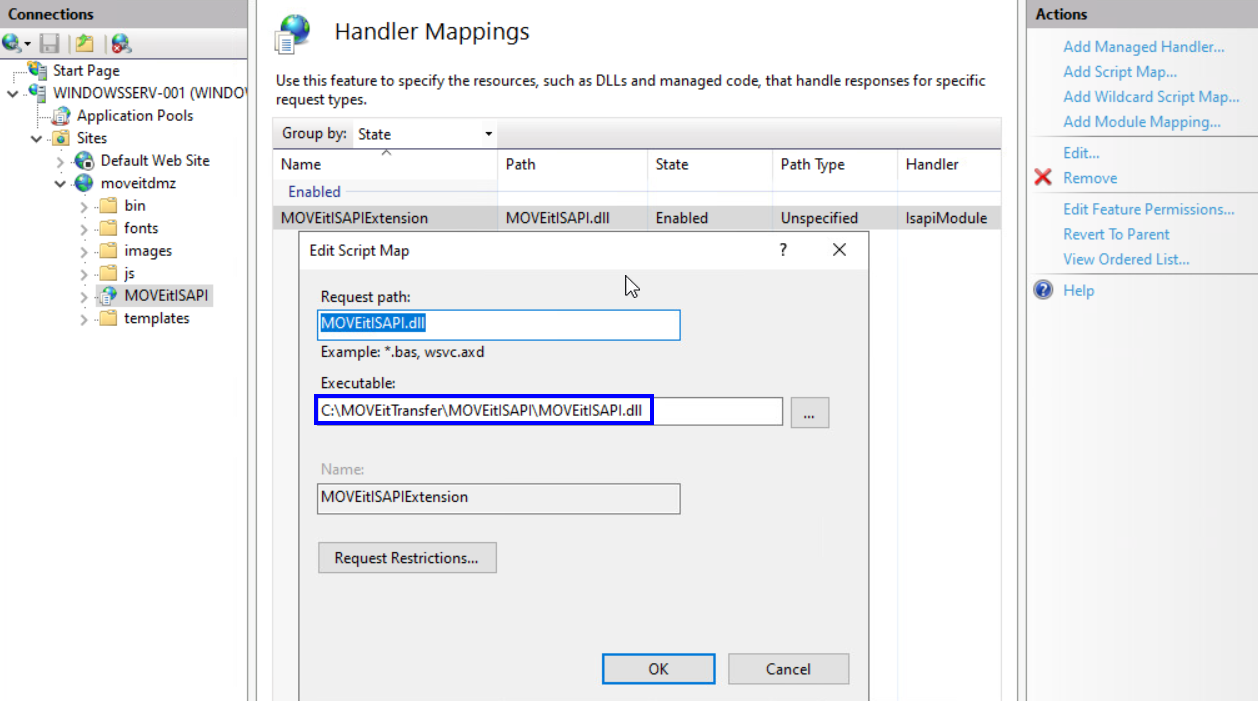The width and height of the screenshot is (1258, 701).
Task: Click the MOVEitISAPI application icon in tree
Action: [x=108, y=296]
